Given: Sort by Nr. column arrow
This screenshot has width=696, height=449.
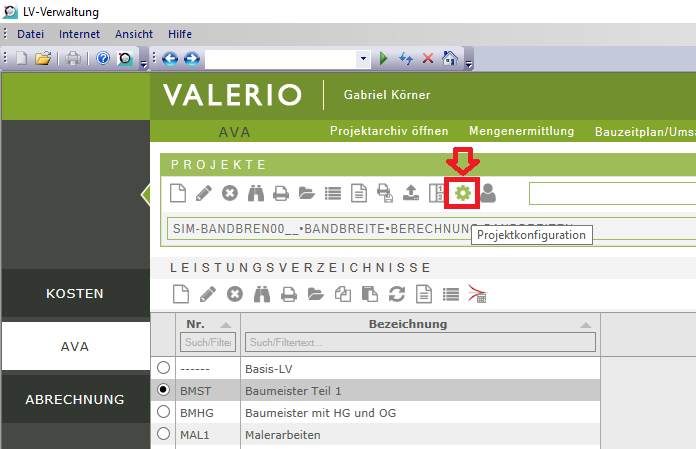Looking at the screenshot, I should coord(225,324).
